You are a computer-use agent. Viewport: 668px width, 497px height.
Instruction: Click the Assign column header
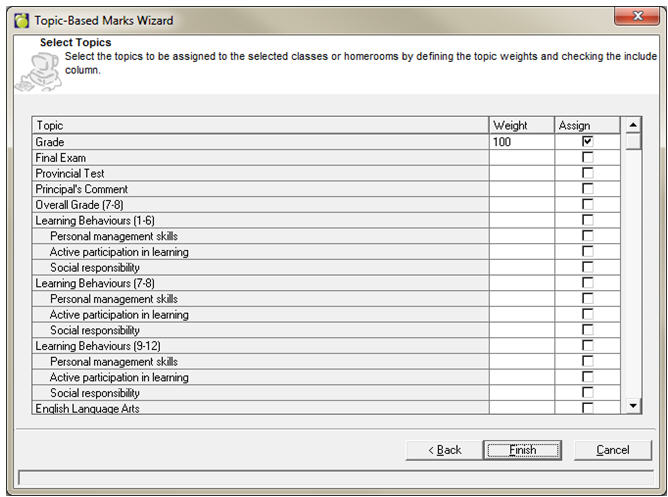(x=587, y=126)
